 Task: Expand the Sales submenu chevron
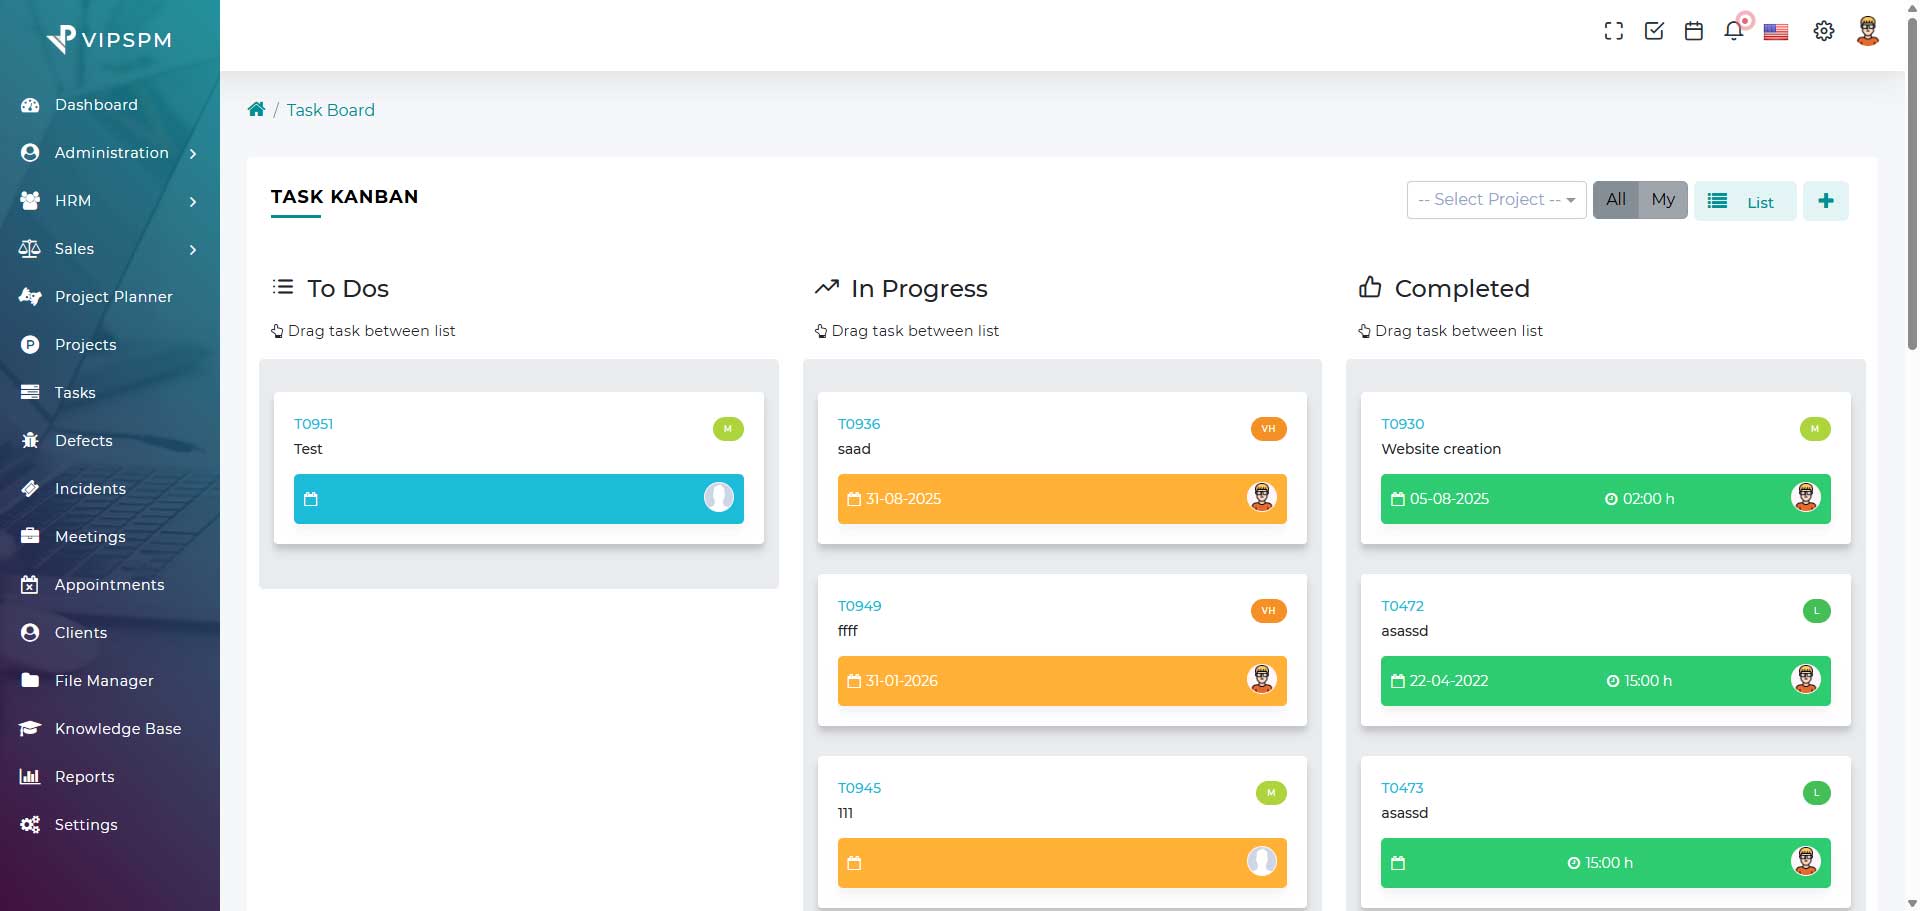193,249
